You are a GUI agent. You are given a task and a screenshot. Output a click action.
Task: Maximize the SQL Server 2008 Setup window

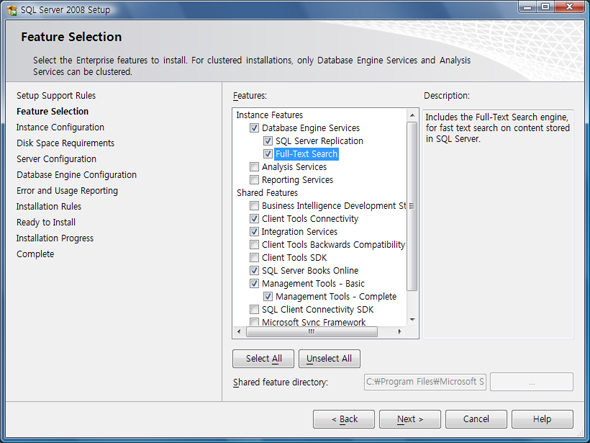pos(545,6)
